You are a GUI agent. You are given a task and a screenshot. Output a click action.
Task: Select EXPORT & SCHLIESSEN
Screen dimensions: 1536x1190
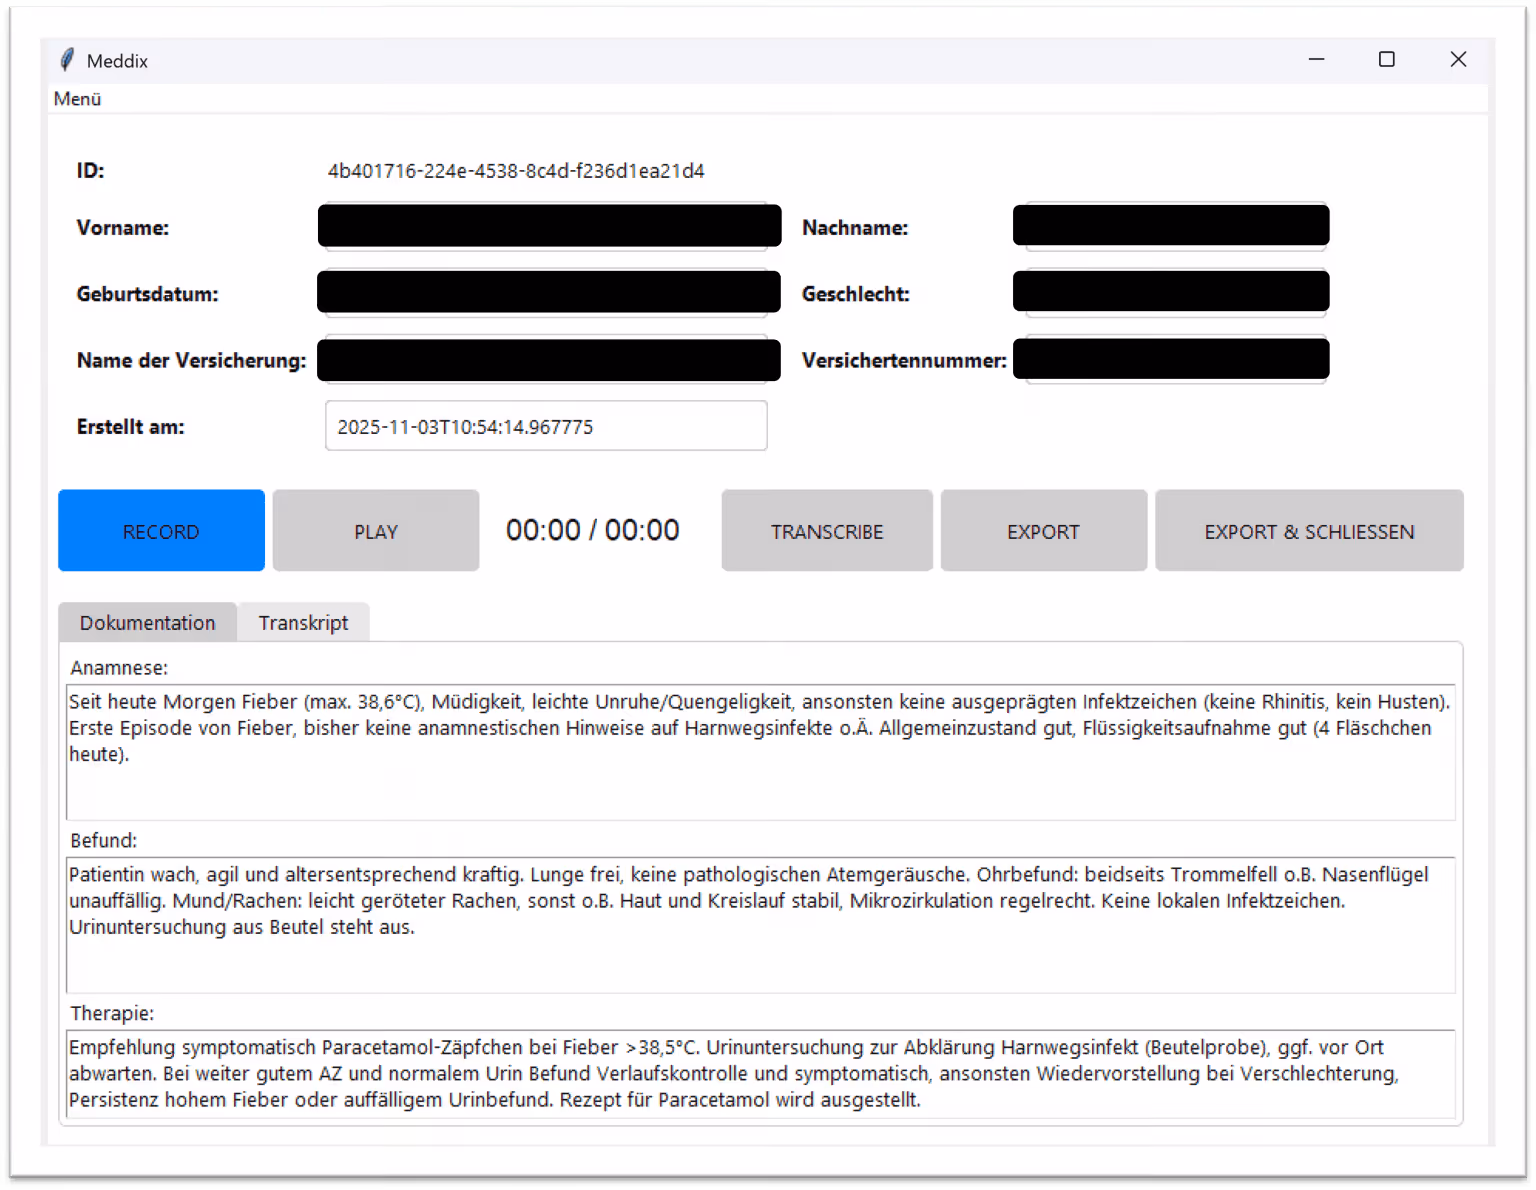[x=1308, y=530]
